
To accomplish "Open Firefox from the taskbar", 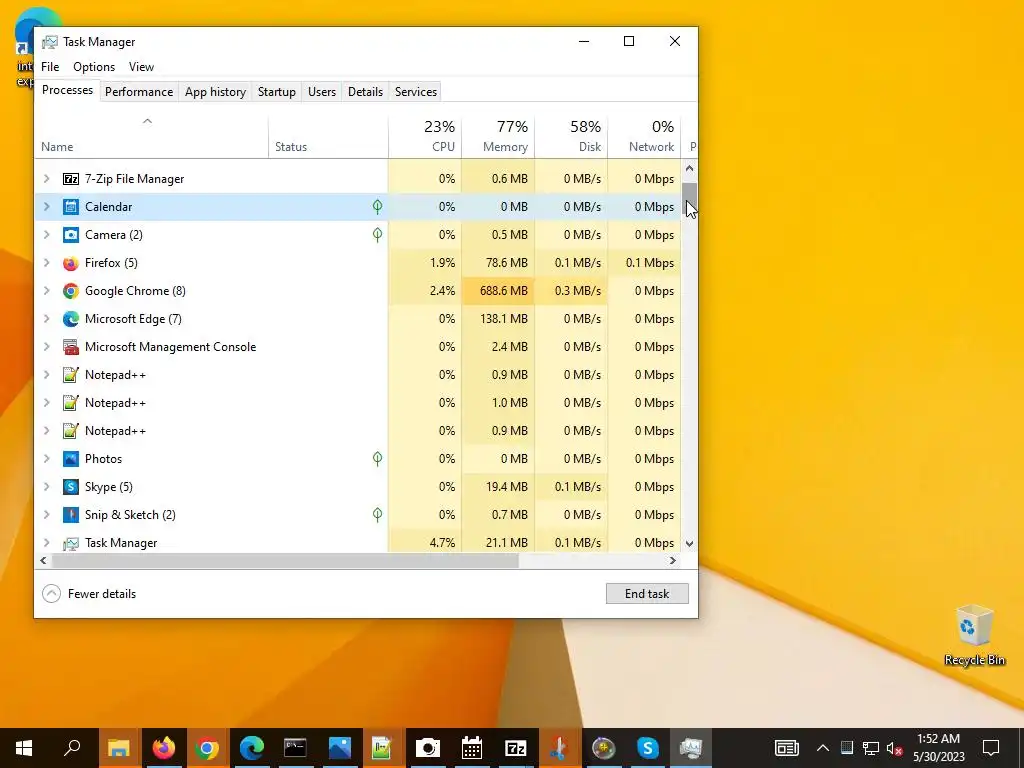I will tap(163, 748).
